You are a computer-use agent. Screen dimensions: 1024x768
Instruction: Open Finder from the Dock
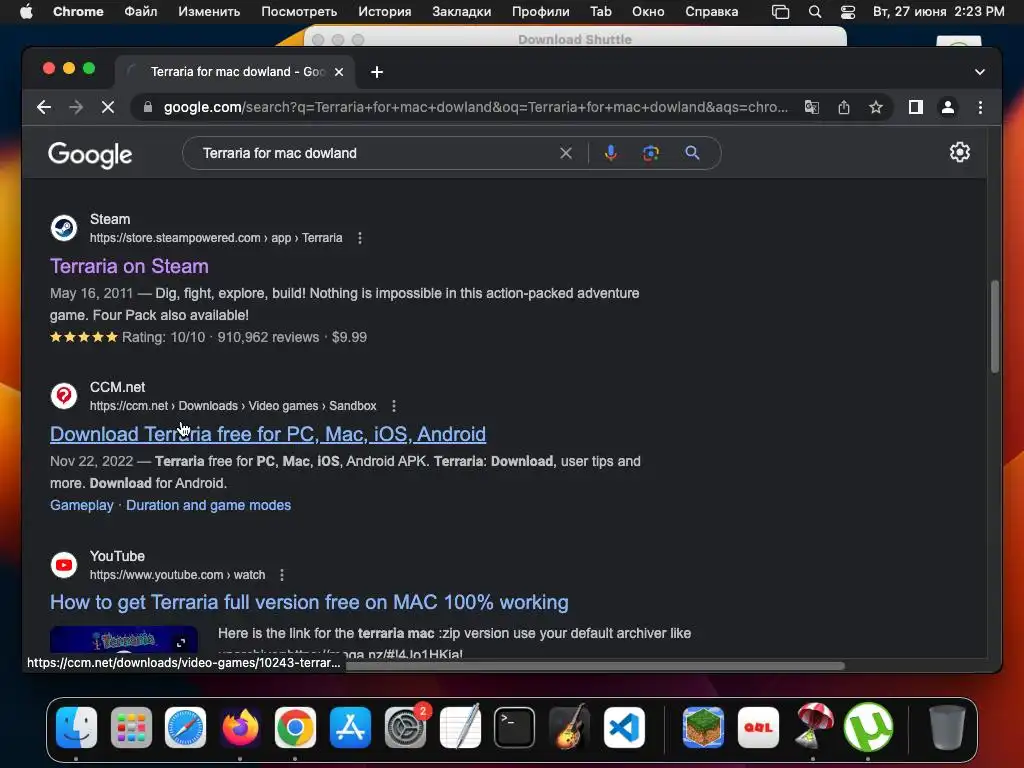(x=76, y=727)
